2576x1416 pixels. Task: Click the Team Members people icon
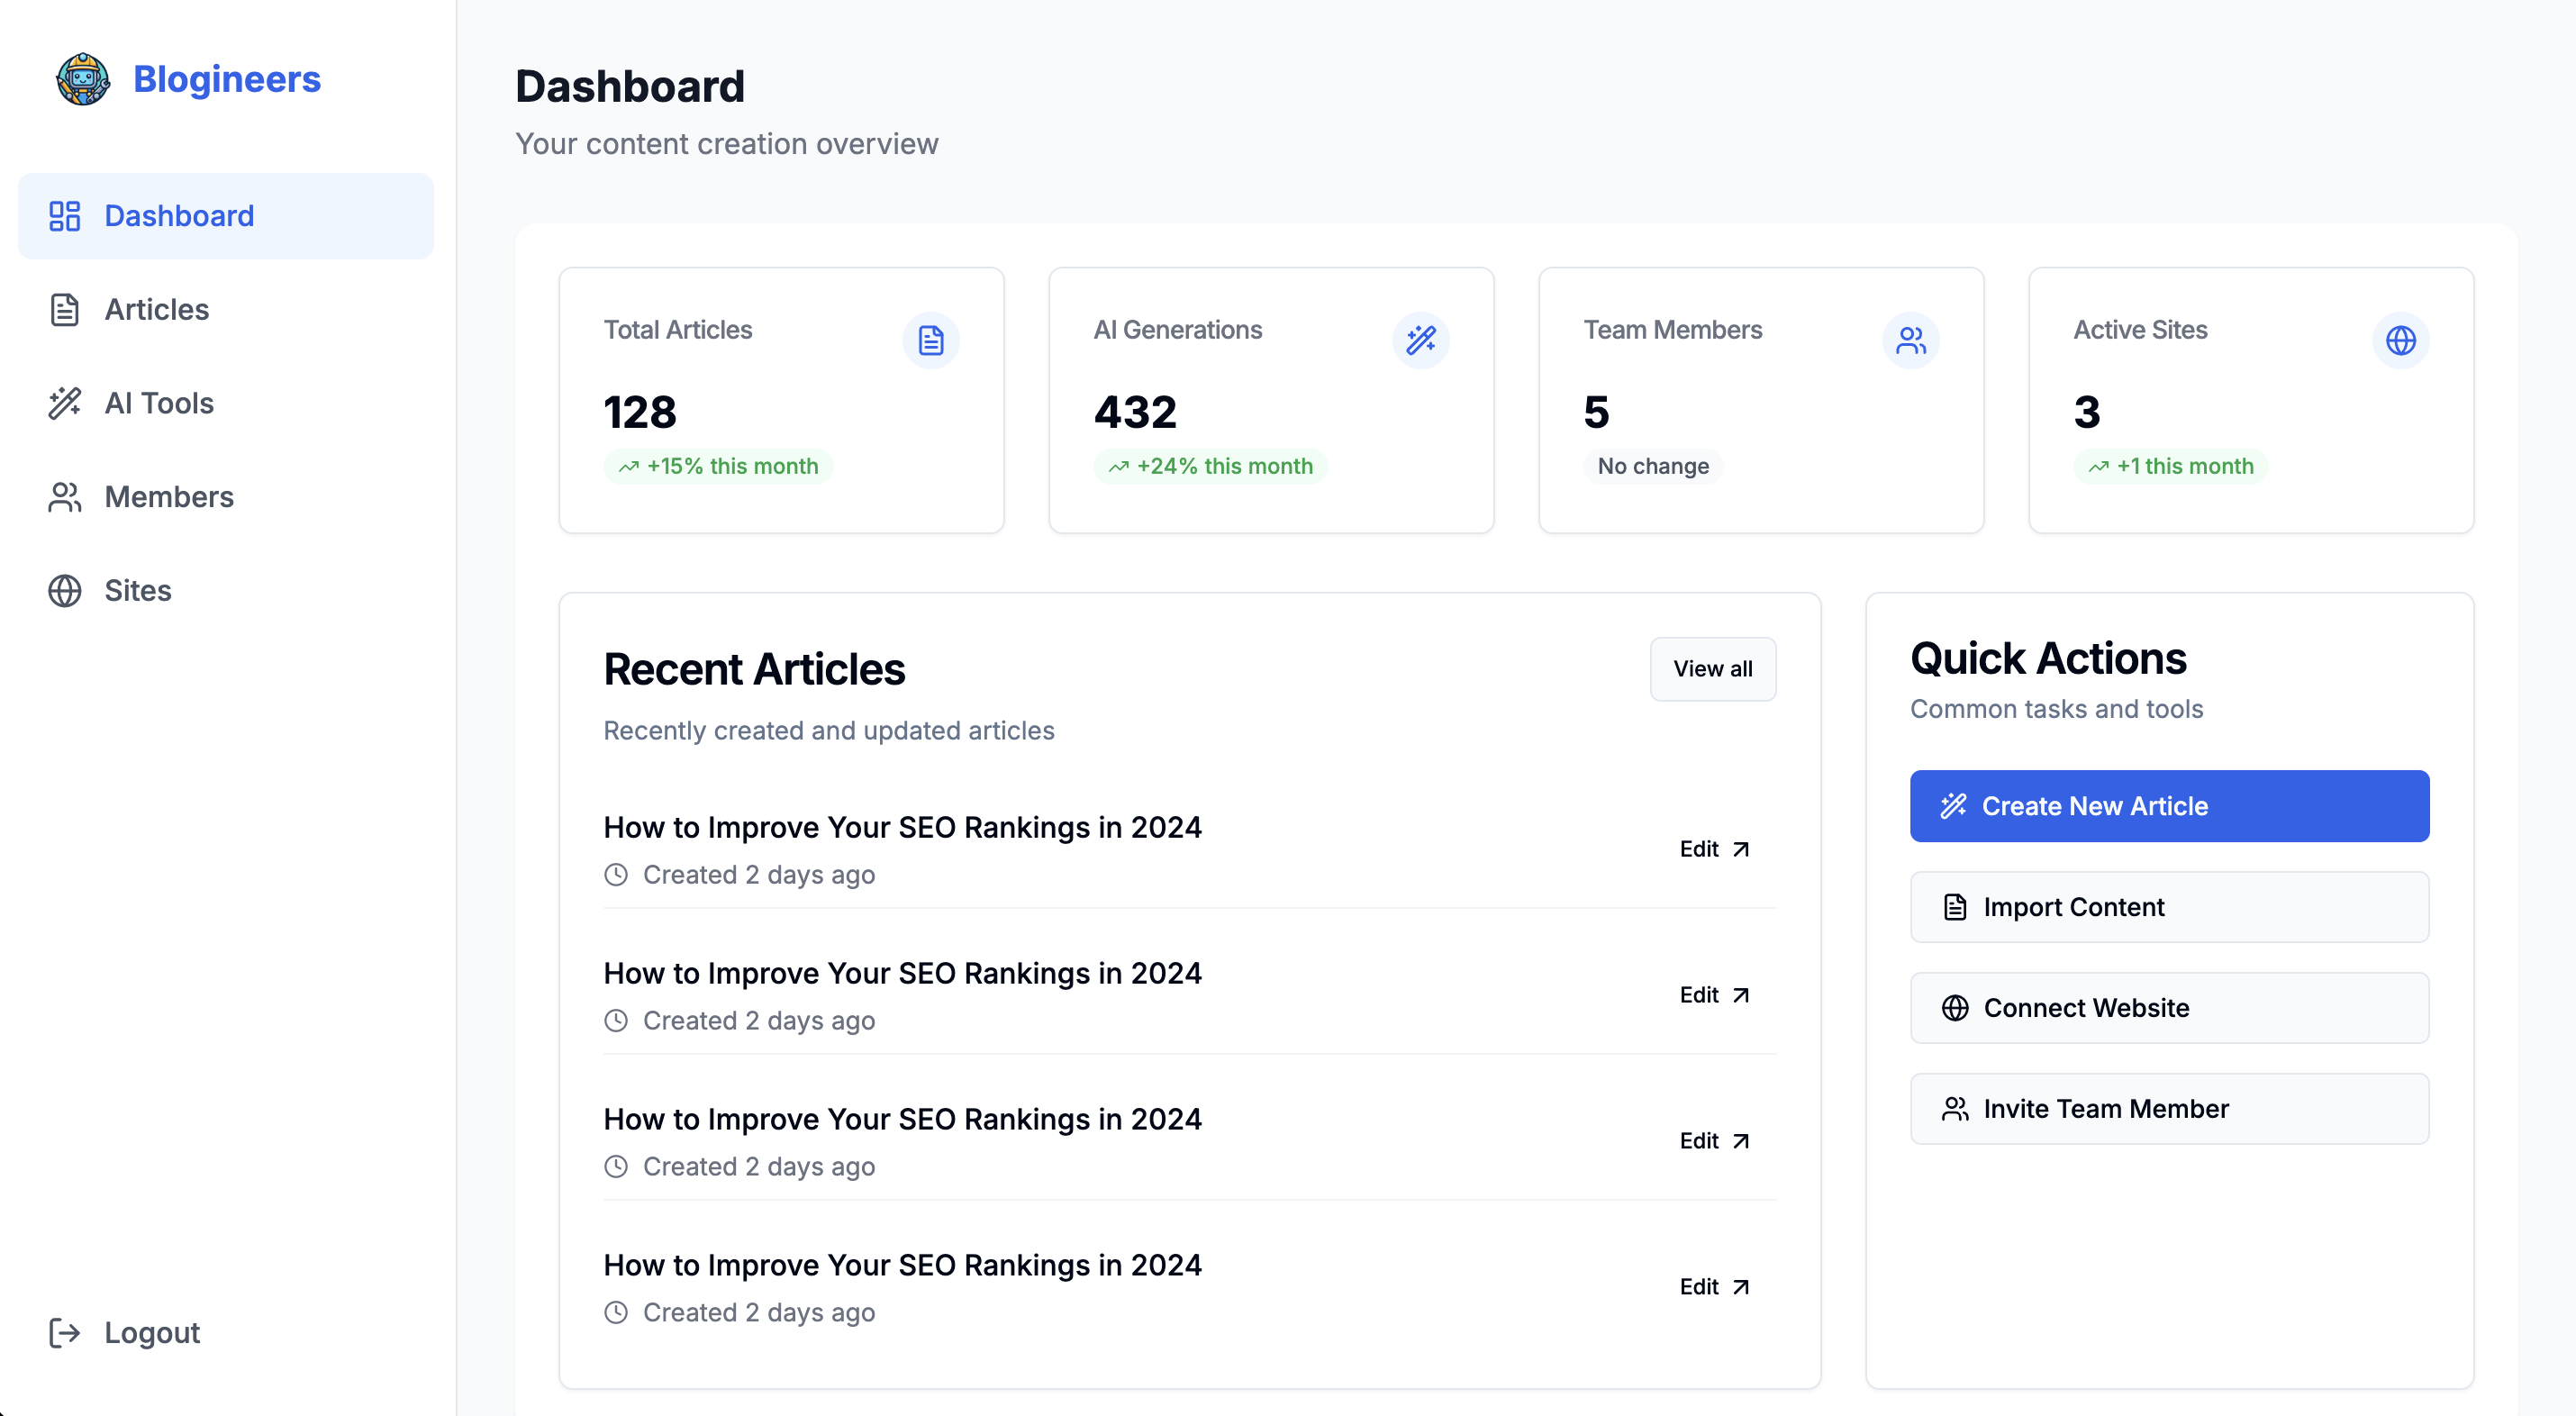(x=1910, y=341)
